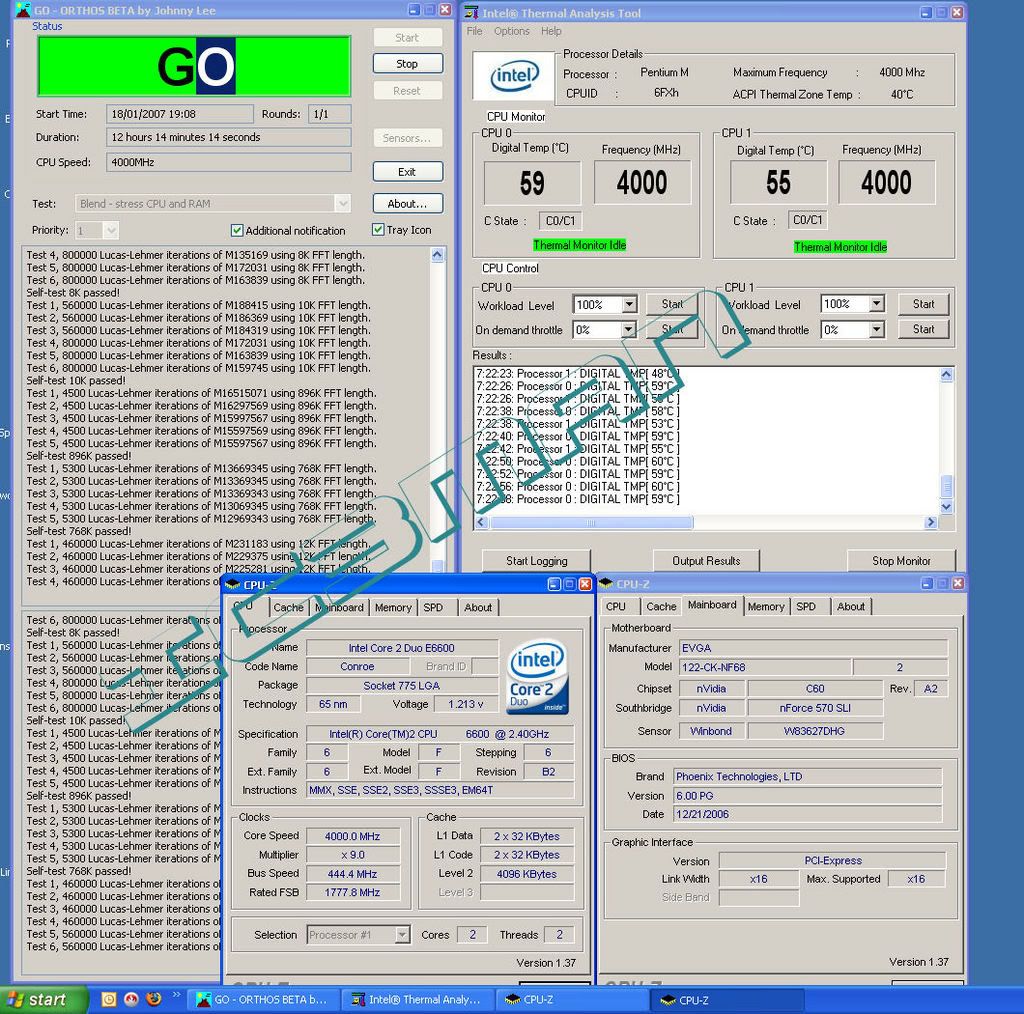Switch to the Intel Thermal Analysis taskbar button
Viewport: 1024px width, 1014px height.
[419, 1000]
